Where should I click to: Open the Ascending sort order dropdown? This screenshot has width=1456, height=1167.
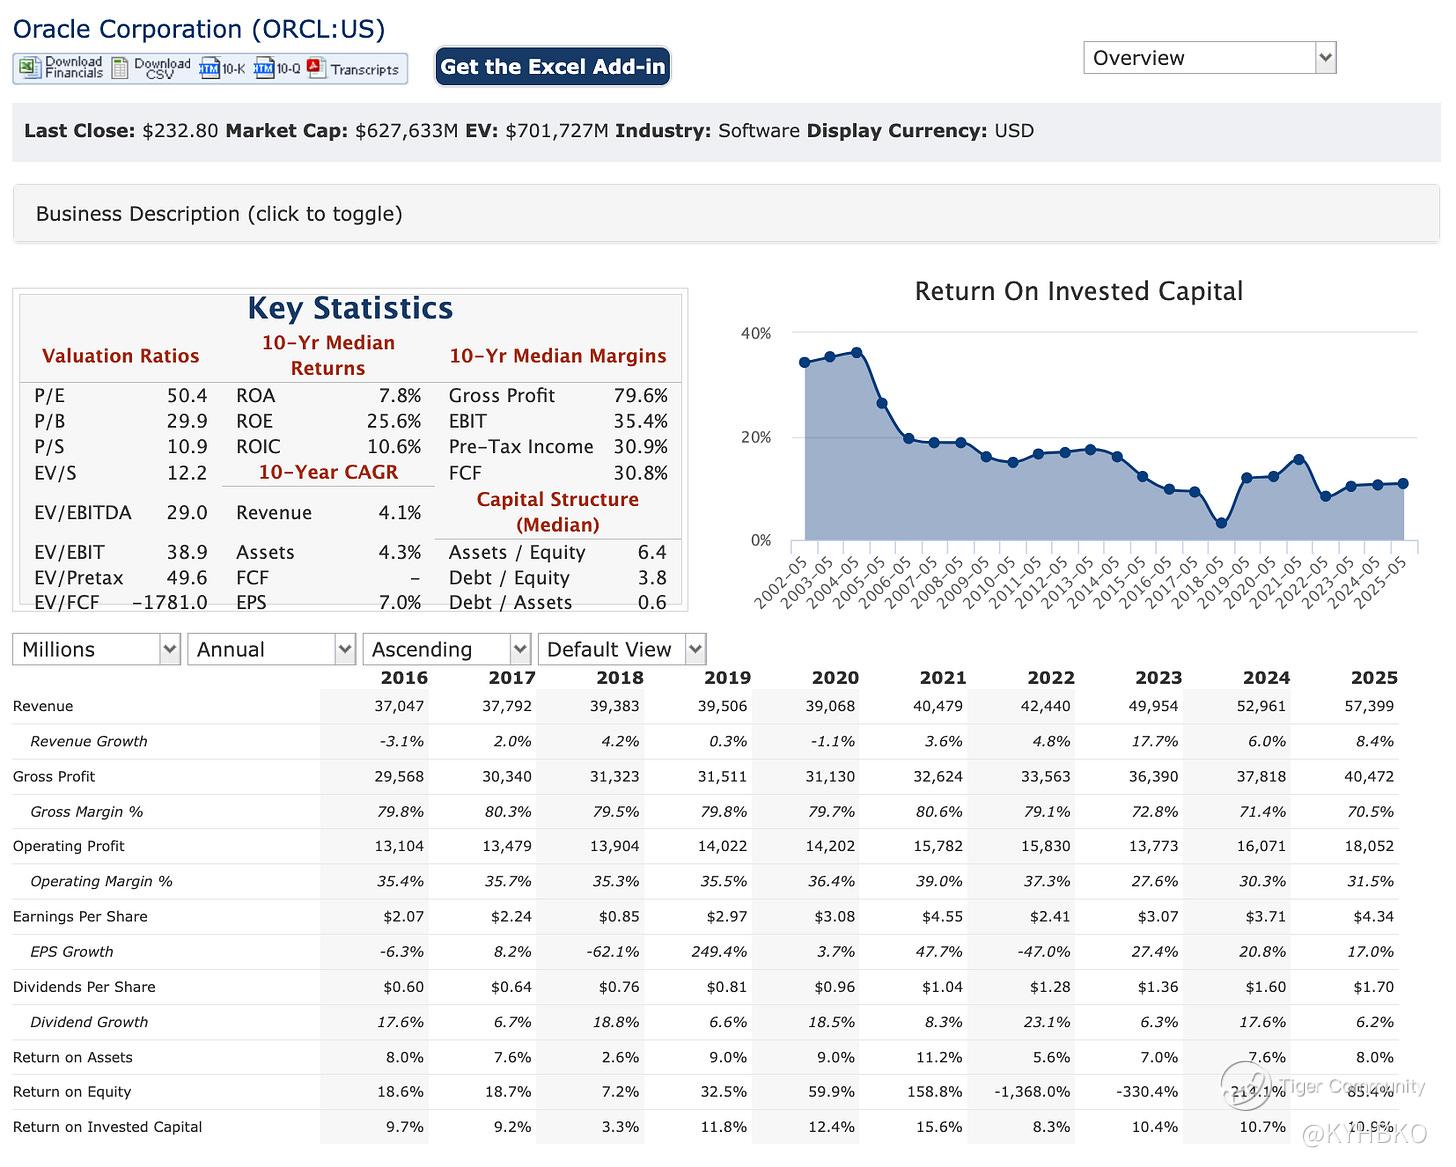point(446,649)
